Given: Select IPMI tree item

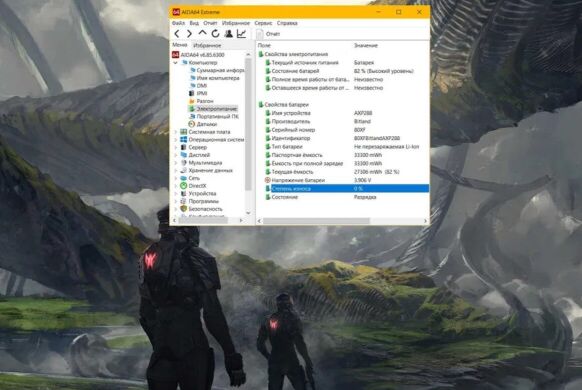Looking at the screenshot, I should click(x=202, y=93).
